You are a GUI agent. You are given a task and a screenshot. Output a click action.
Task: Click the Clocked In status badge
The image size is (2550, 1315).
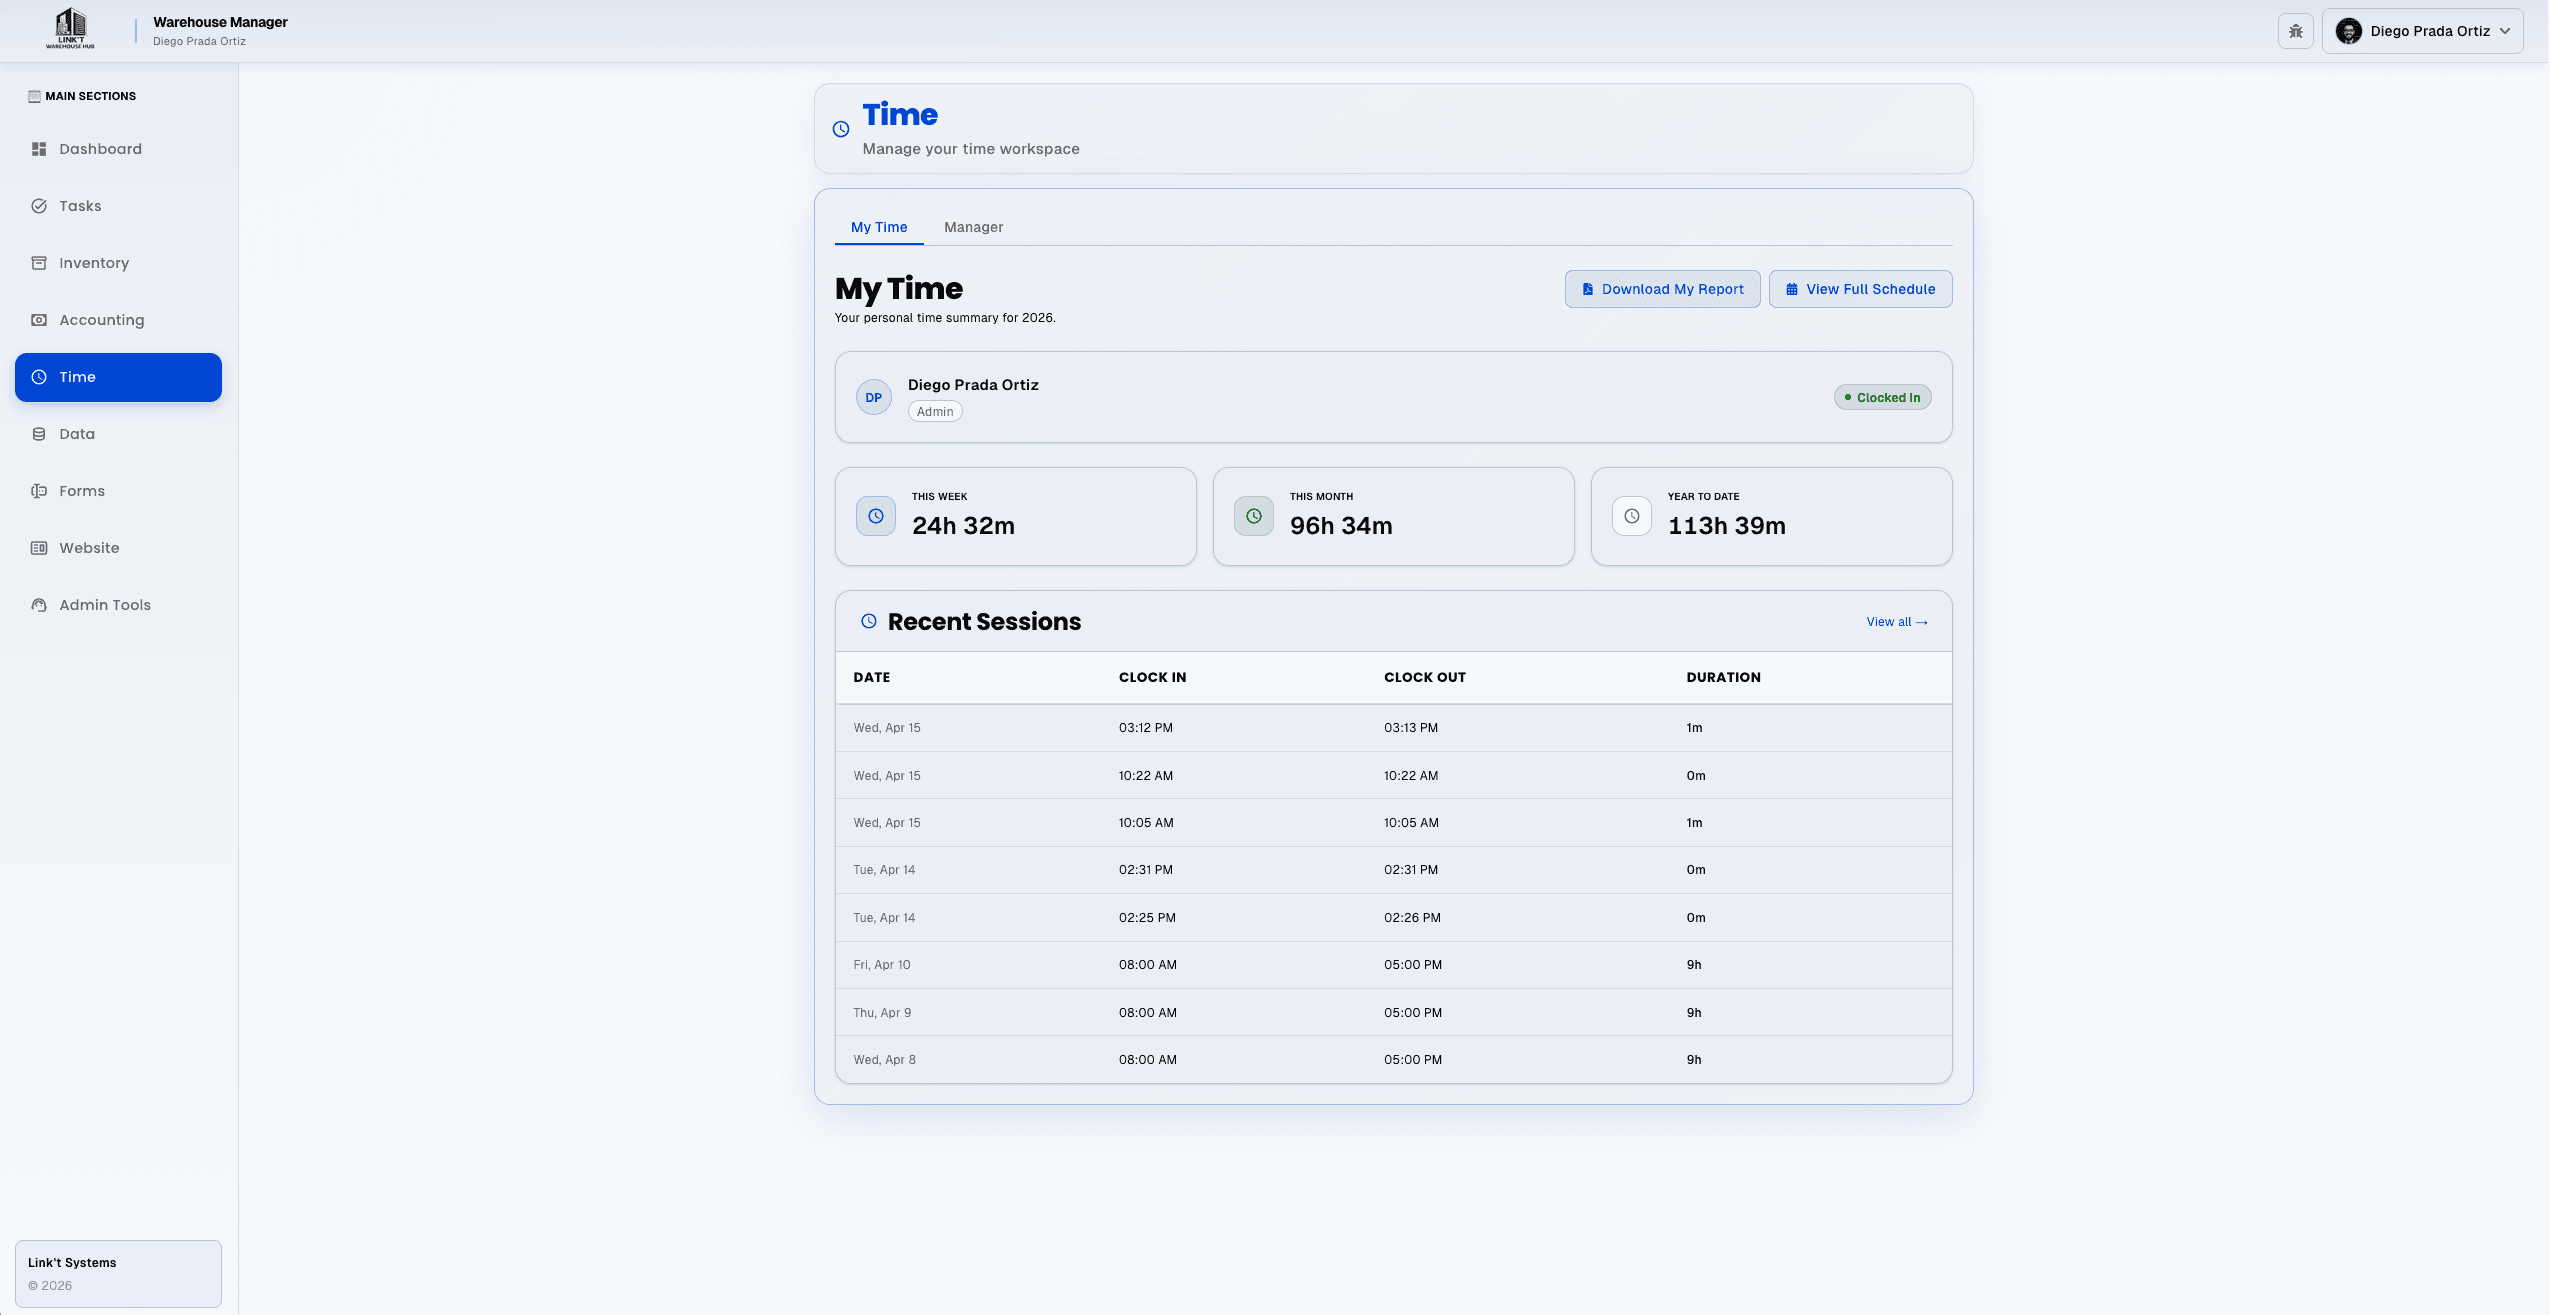click(1882, 398)
